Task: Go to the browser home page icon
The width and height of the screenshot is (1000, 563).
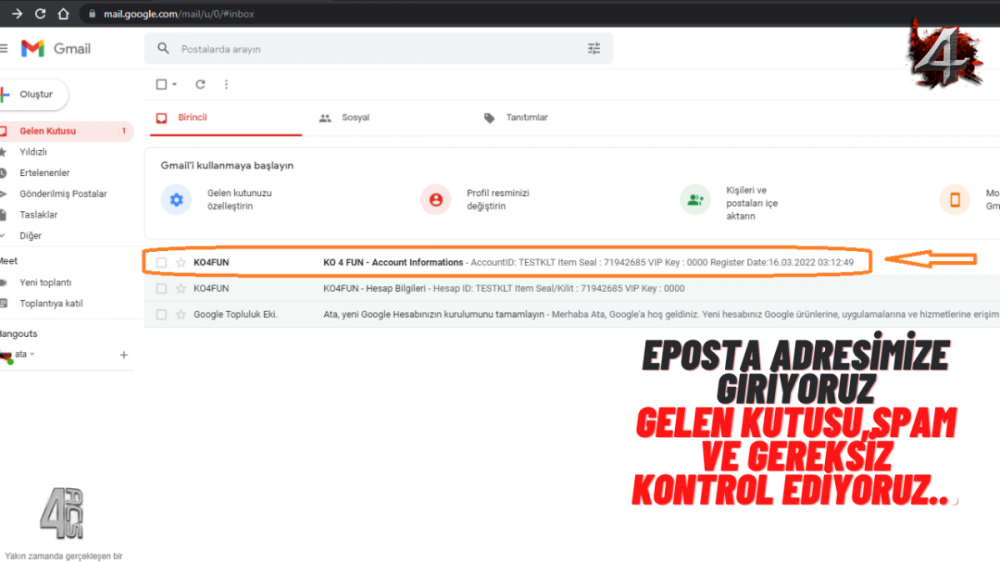Action: click(63, 13)
